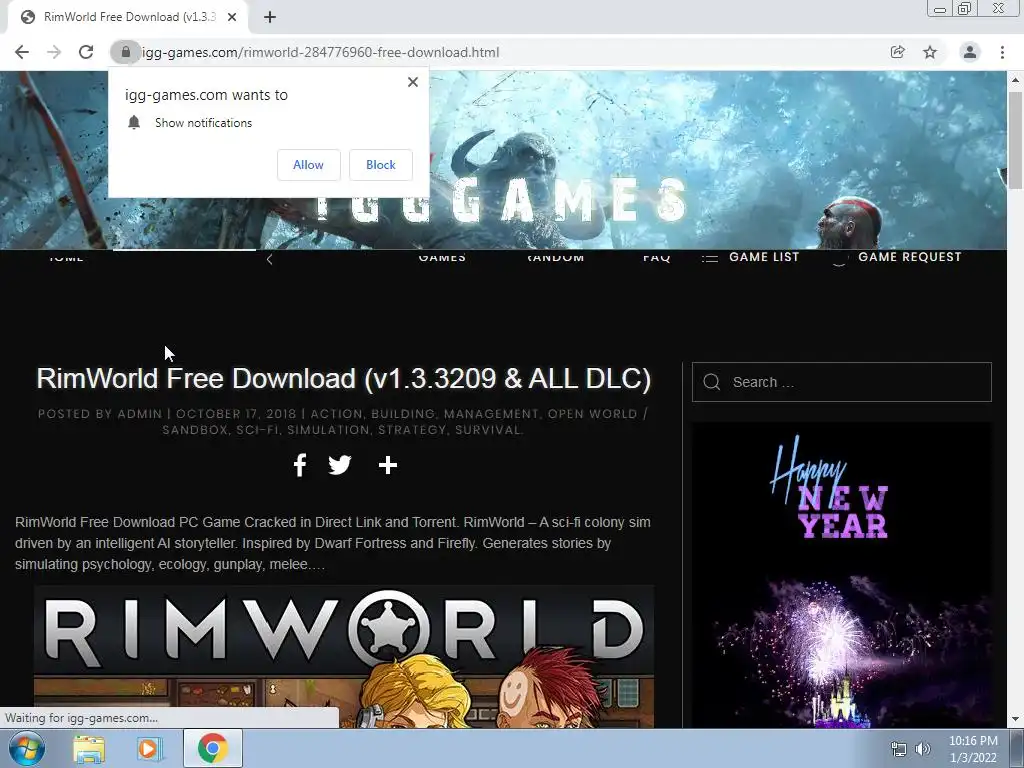Open the media player taskbar icon
This screenshot has width=1024, height=768.
(x=149, y=748)
